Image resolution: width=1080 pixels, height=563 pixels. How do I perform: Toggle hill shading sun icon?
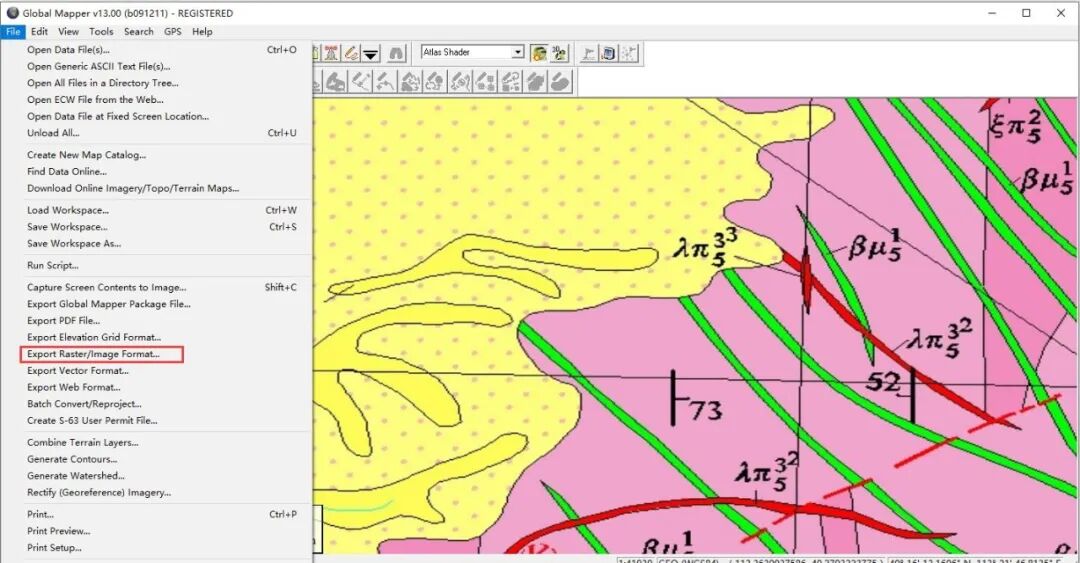[539, 53]
